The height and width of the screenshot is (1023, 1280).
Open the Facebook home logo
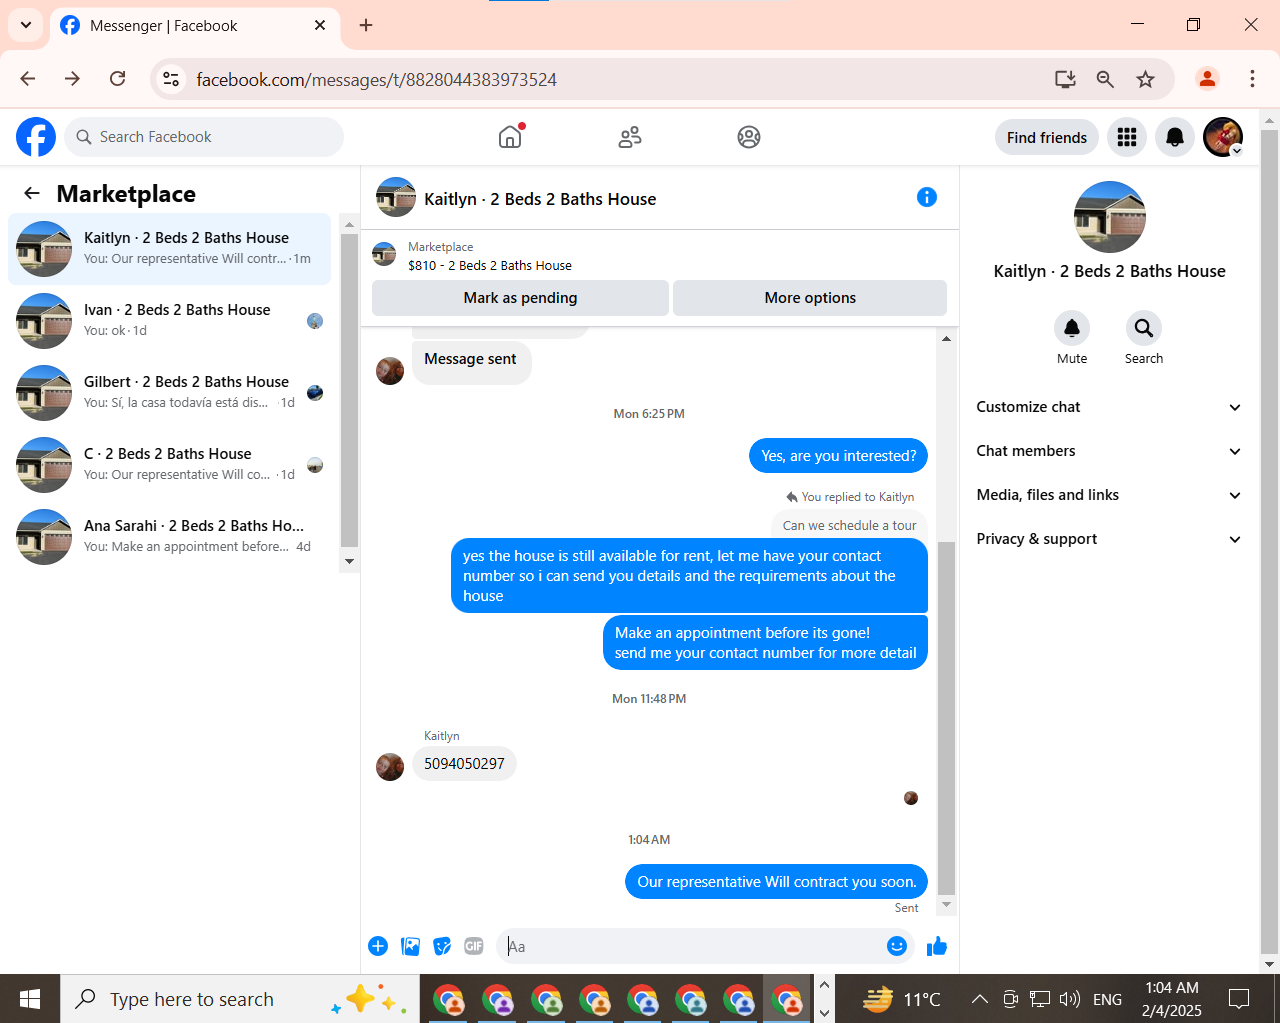(36, 137)
